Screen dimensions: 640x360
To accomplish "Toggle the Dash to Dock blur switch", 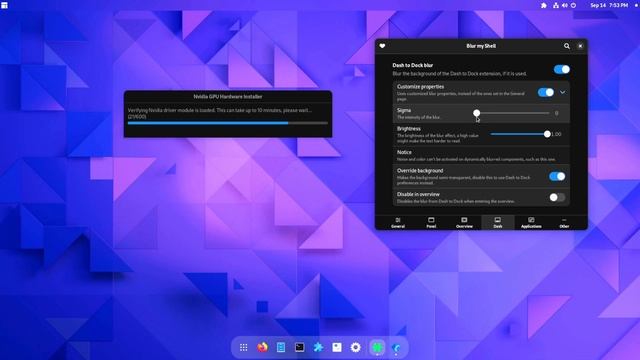I will (562, 69).
